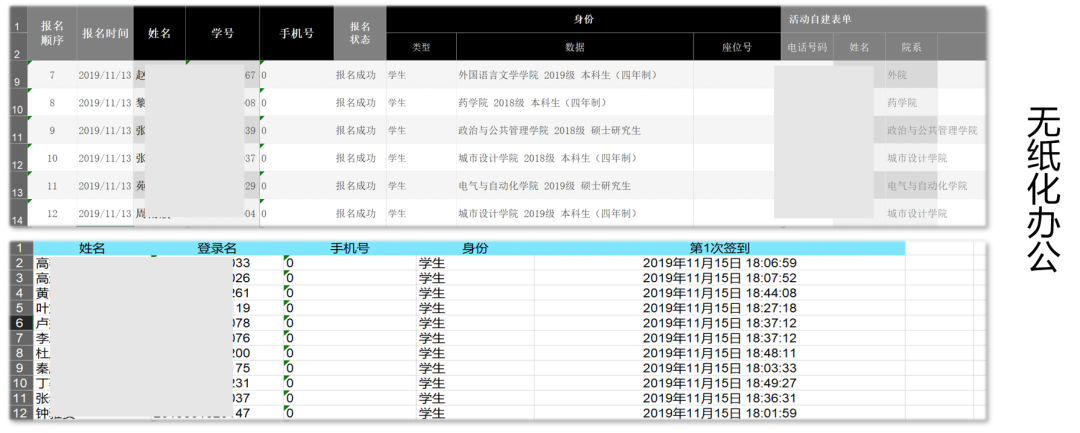Click the 电话号码 column header
The width and height of the screenshot is (1080, 433).
(807, 47)
